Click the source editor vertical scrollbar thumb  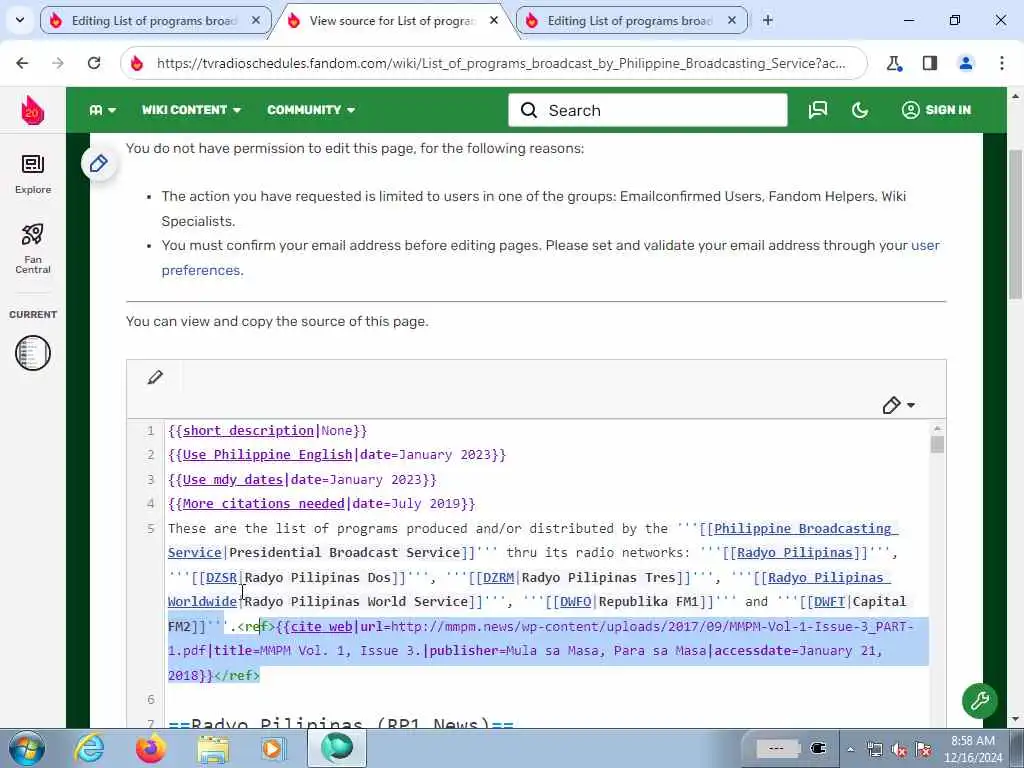pos(937,445)
